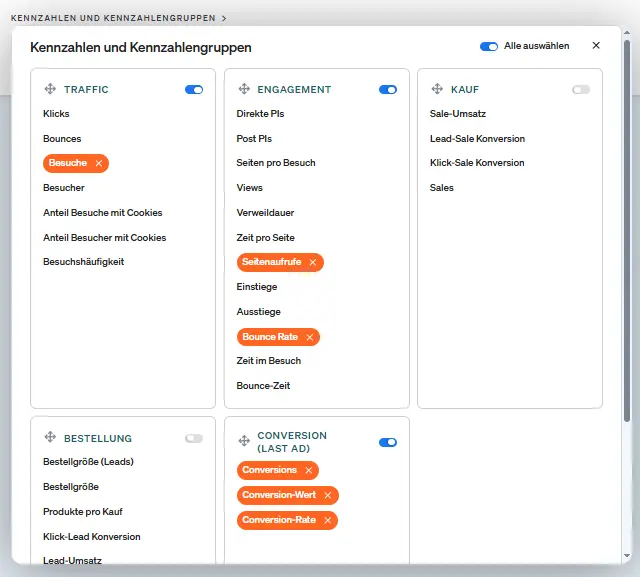Click the move handle of Conversion (Last Ad)

pos(244,441)
